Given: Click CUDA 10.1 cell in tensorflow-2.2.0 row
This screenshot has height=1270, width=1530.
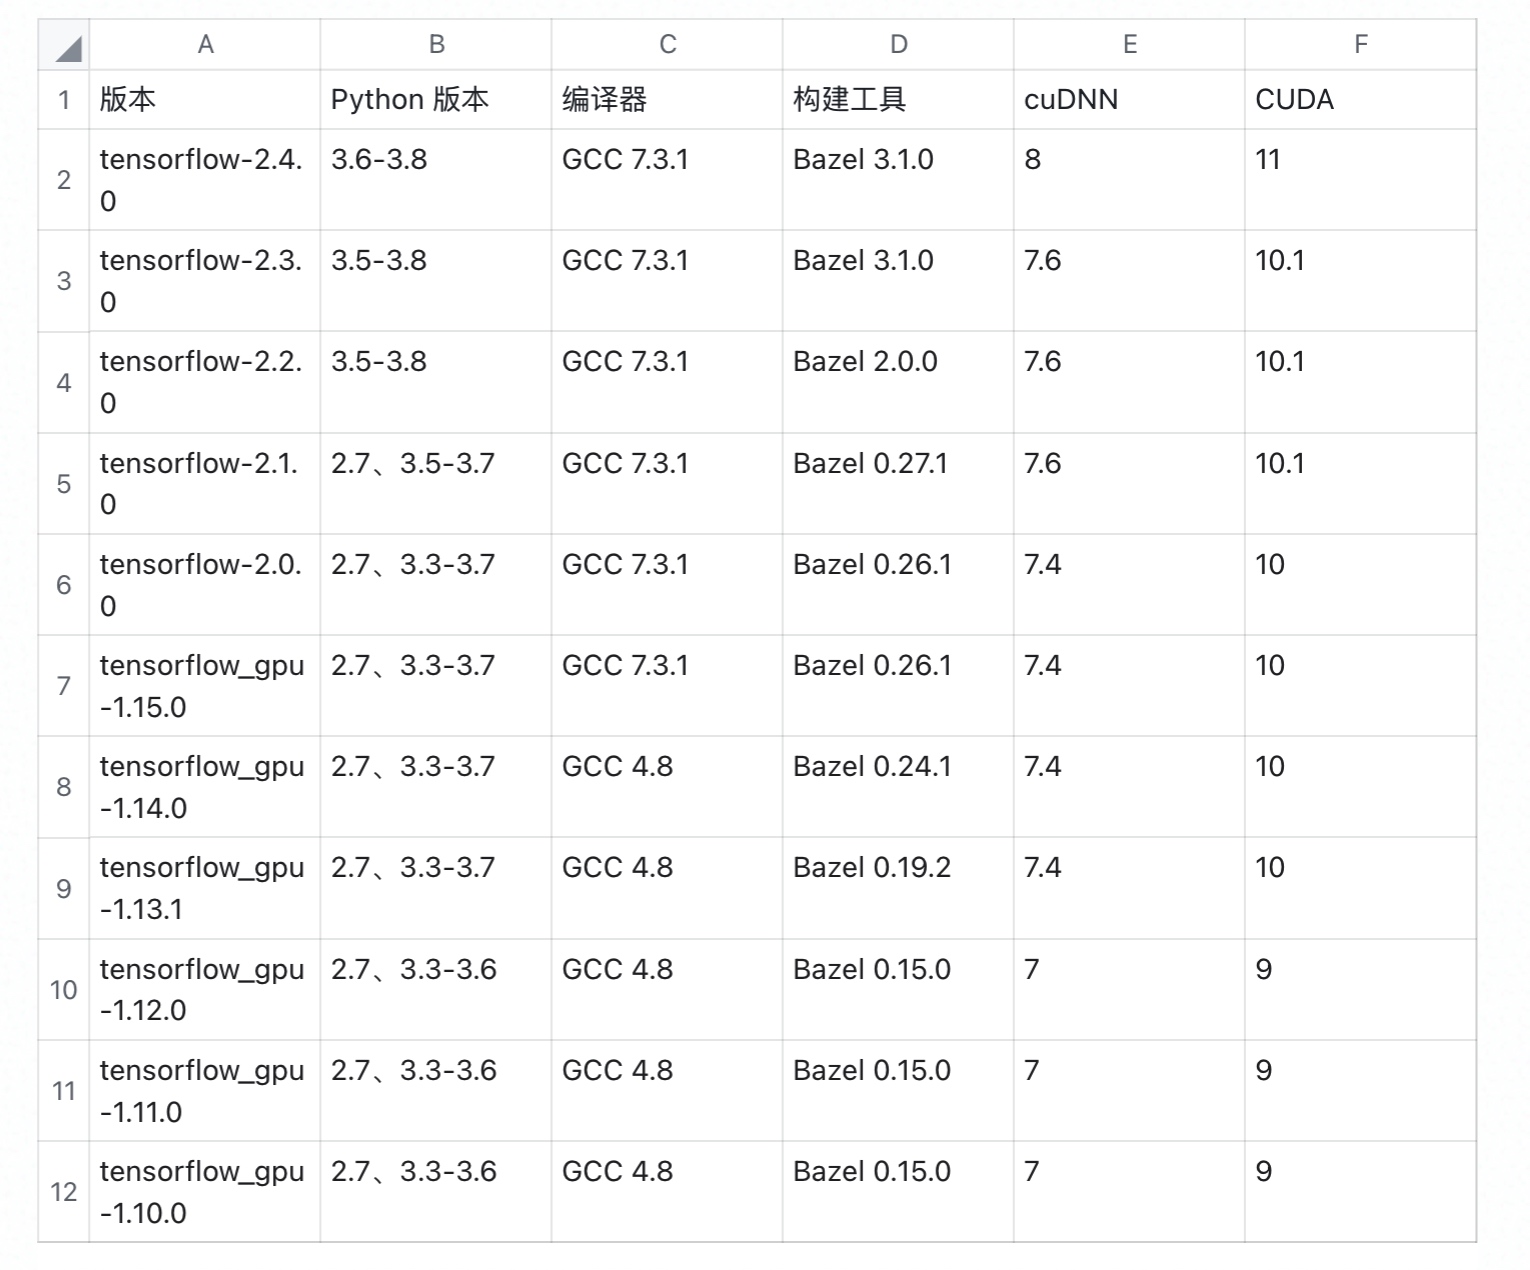Looking at the screenshot, I should point(1360,383).
